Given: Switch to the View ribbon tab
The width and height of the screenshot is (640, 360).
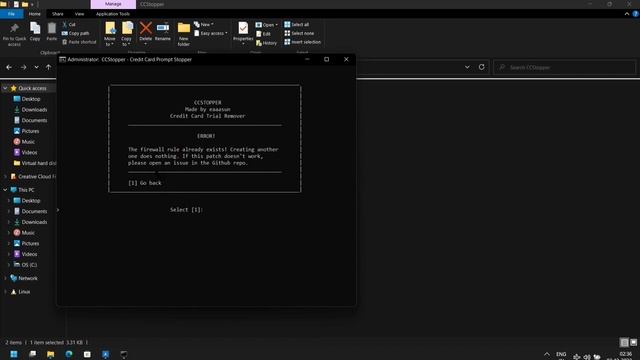Looking at the screenshot, I should (79, 13).
